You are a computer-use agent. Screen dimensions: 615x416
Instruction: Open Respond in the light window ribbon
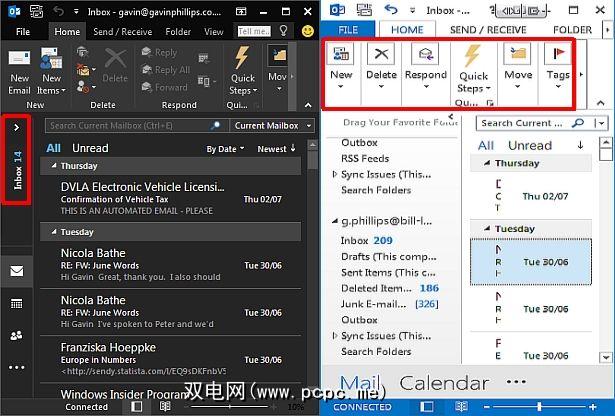point(426,67)
